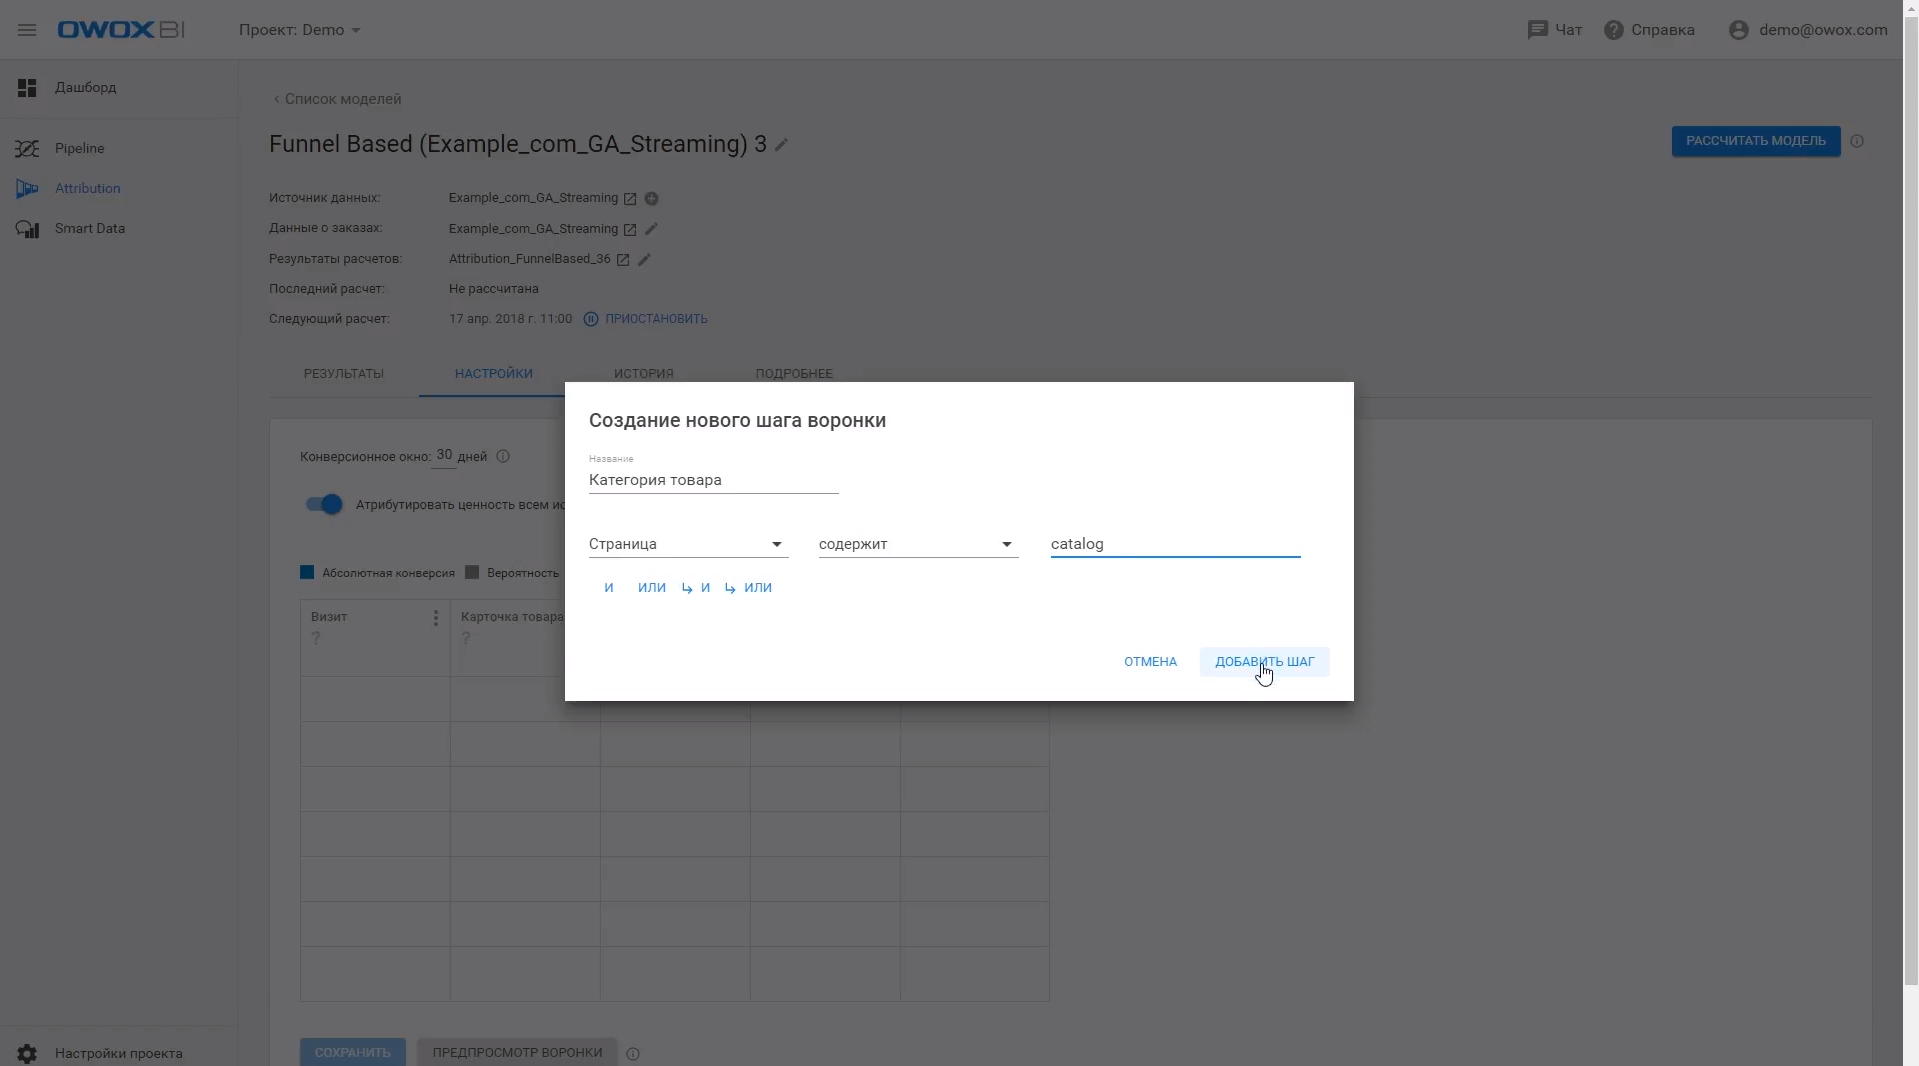Expand the содержит condition dropdown
The height and width of the screenshot is (1066, 1919).
coord(917,544)
